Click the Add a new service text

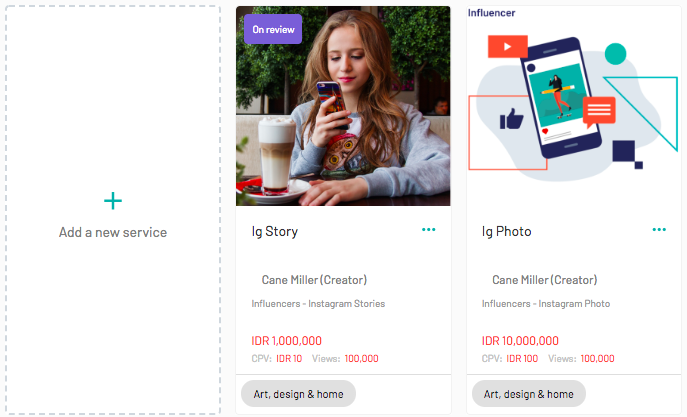[x=113, y=232]
